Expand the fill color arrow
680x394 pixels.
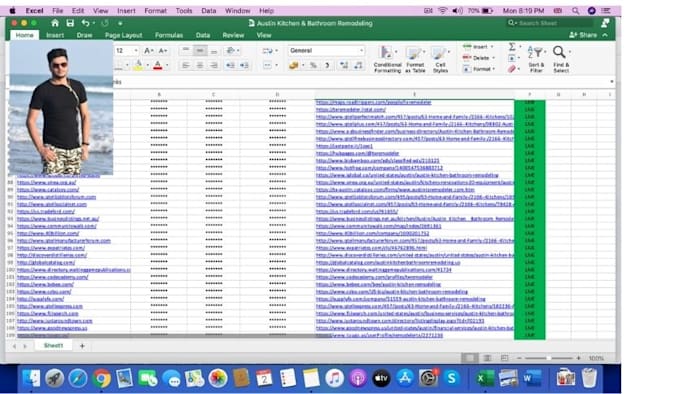147,65
